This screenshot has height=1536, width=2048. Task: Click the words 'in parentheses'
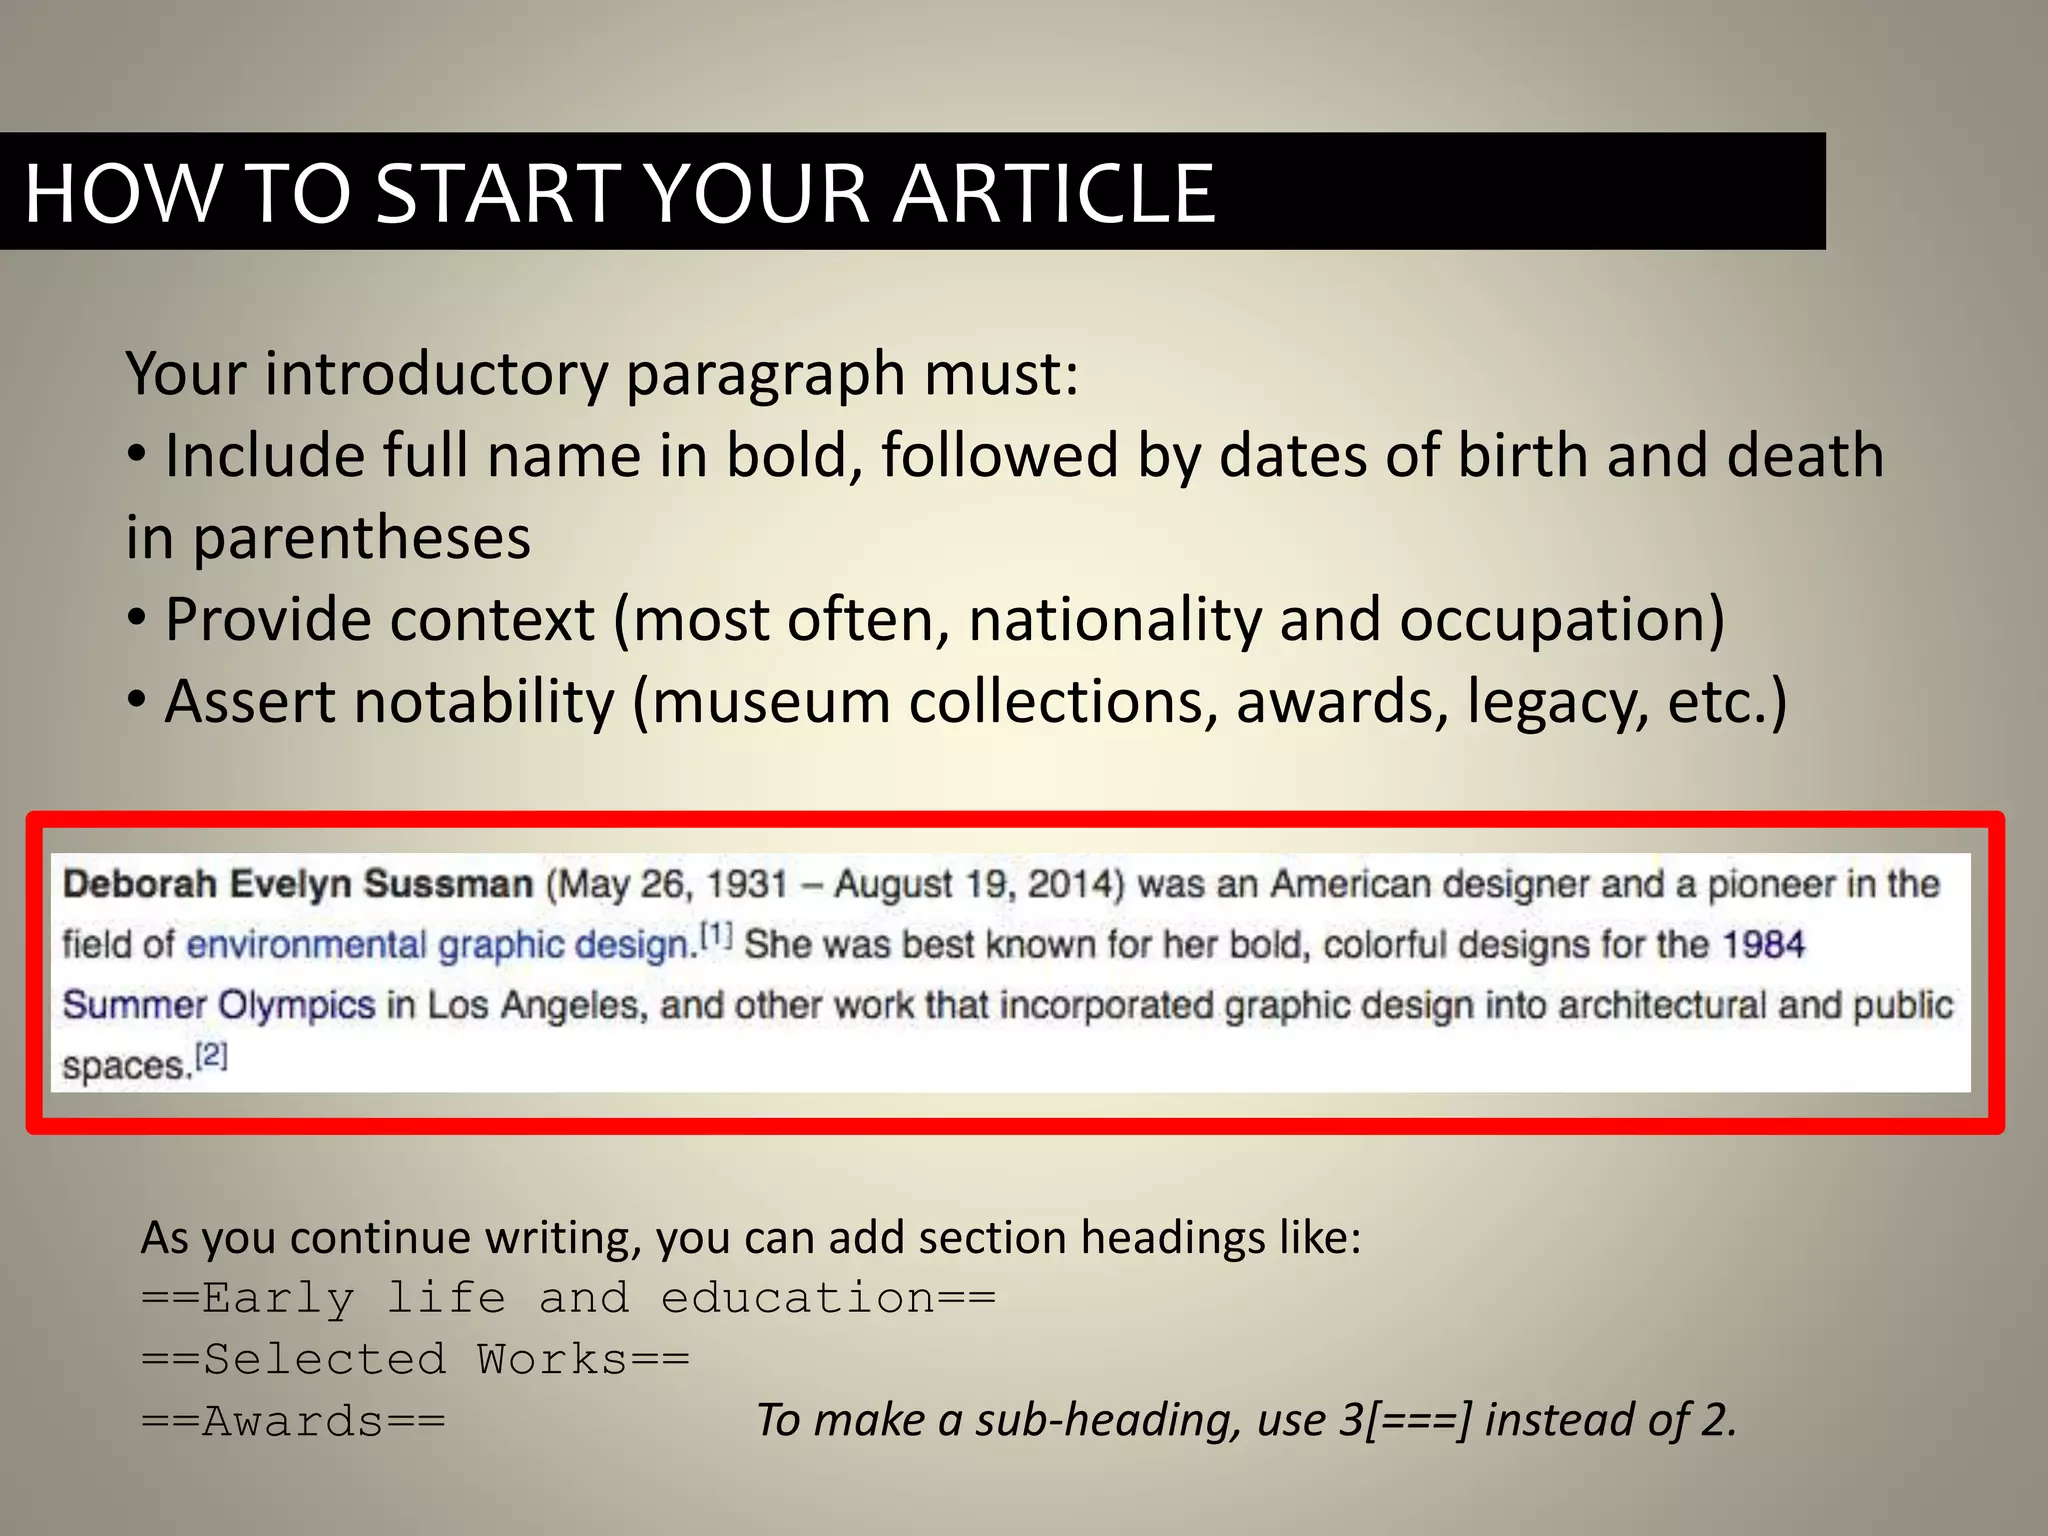[x=328, y=539]
